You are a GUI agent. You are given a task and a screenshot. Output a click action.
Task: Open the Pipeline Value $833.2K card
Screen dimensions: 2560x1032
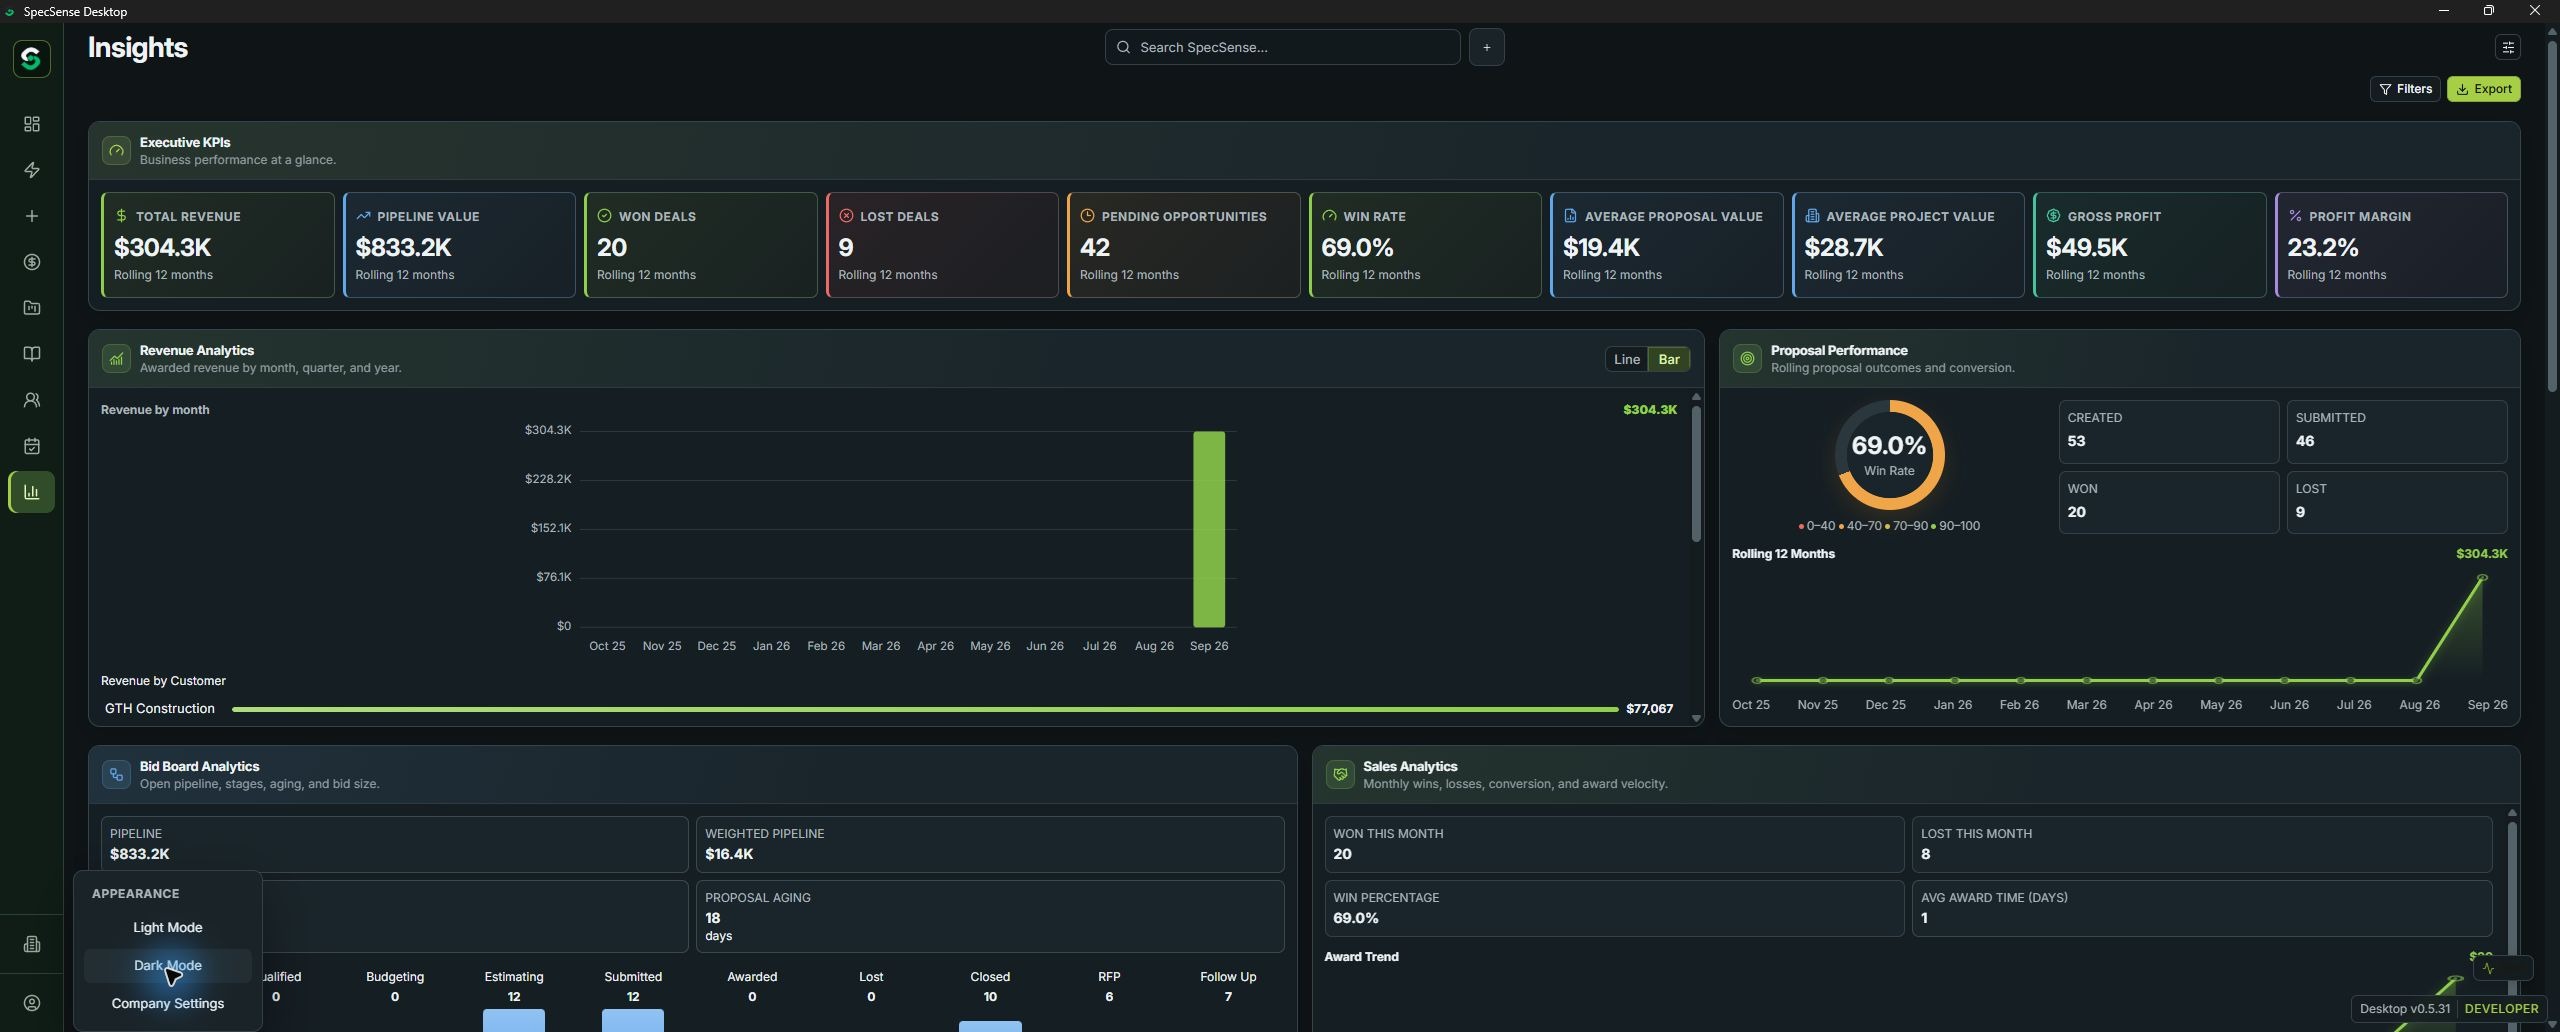[x=459, y=245]
